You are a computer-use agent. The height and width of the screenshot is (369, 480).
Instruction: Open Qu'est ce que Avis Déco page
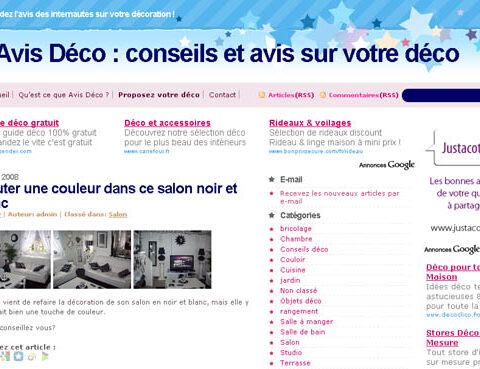(x=64, y=95)
